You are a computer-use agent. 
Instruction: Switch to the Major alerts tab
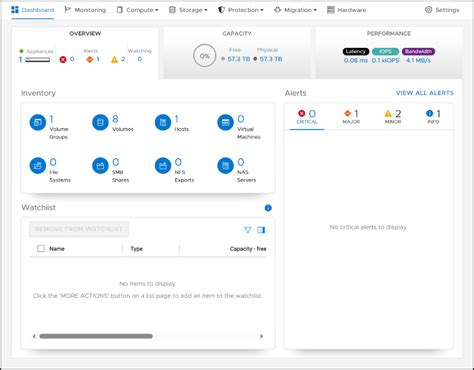(351, 117)
